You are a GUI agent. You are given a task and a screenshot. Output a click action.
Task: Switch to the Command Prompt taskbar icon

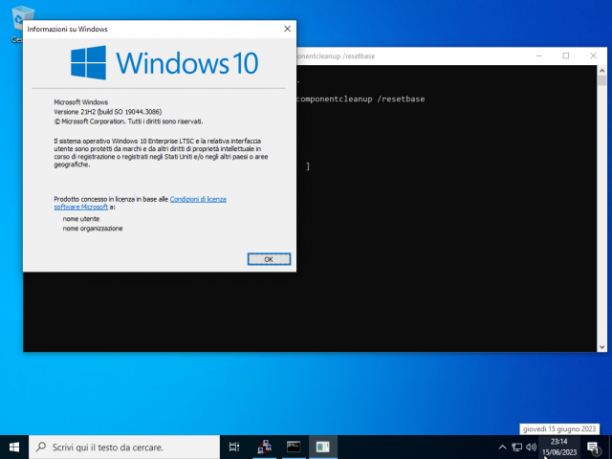tap(294, 447)
